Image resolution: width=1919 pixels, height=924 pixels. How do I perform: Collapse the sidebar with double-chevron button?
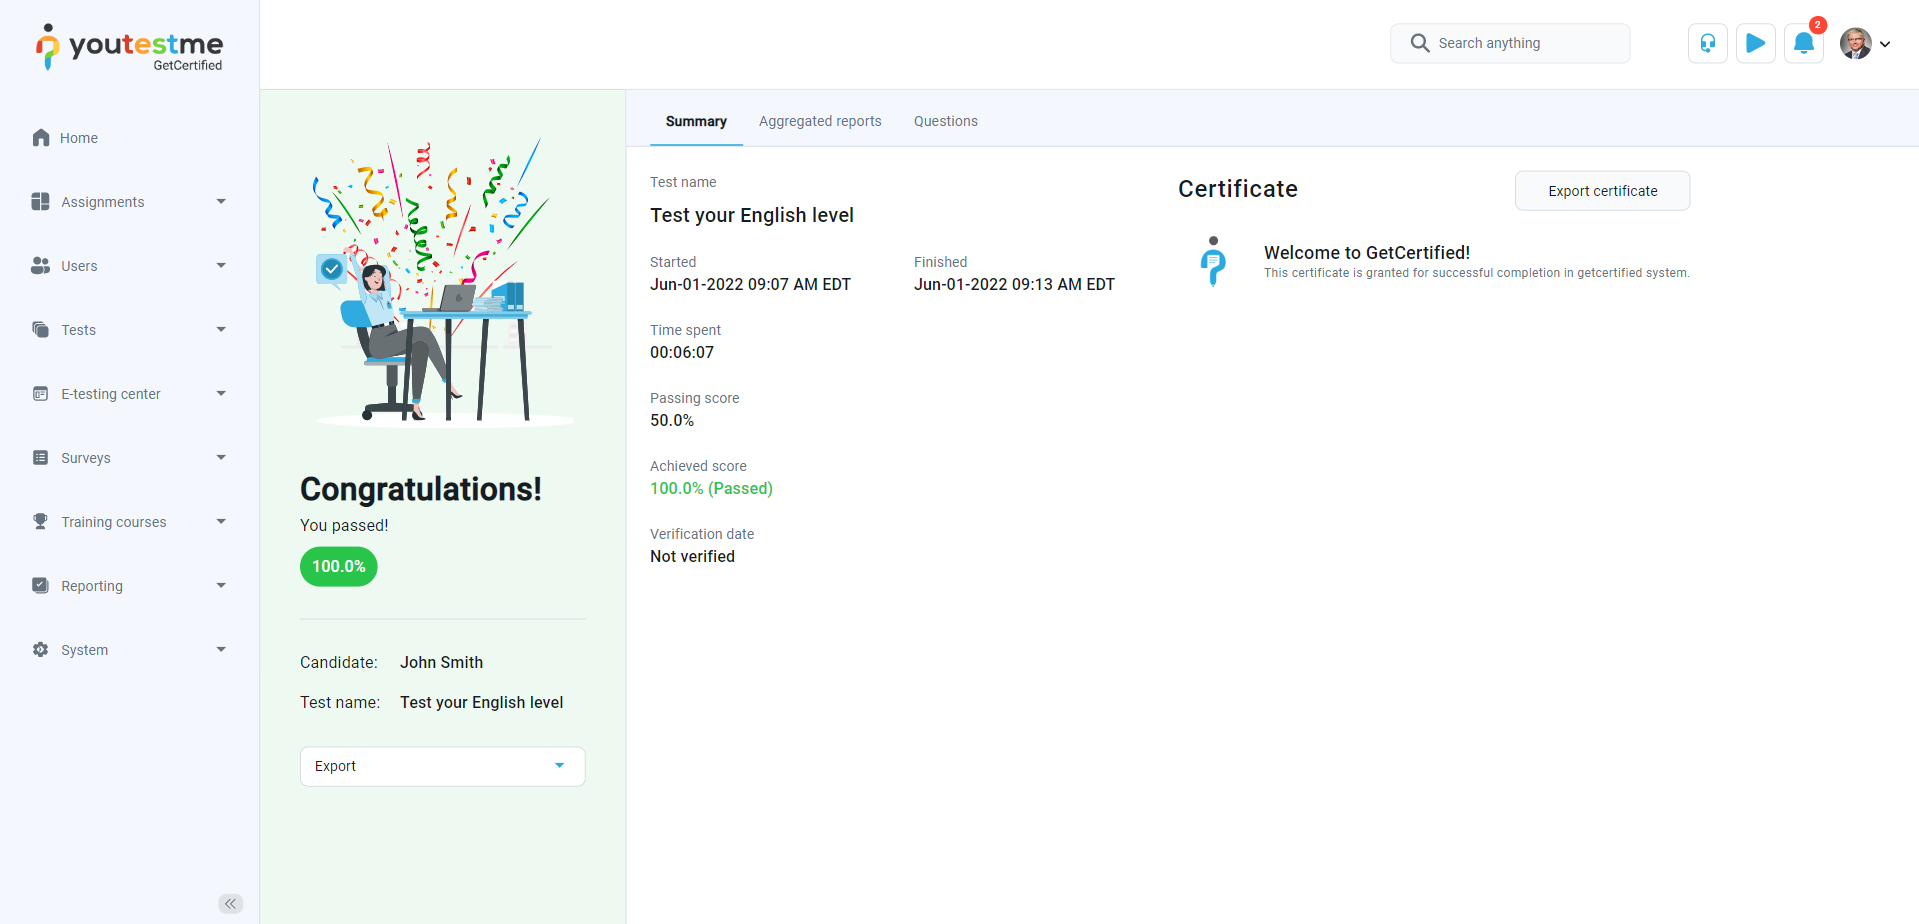230,904
